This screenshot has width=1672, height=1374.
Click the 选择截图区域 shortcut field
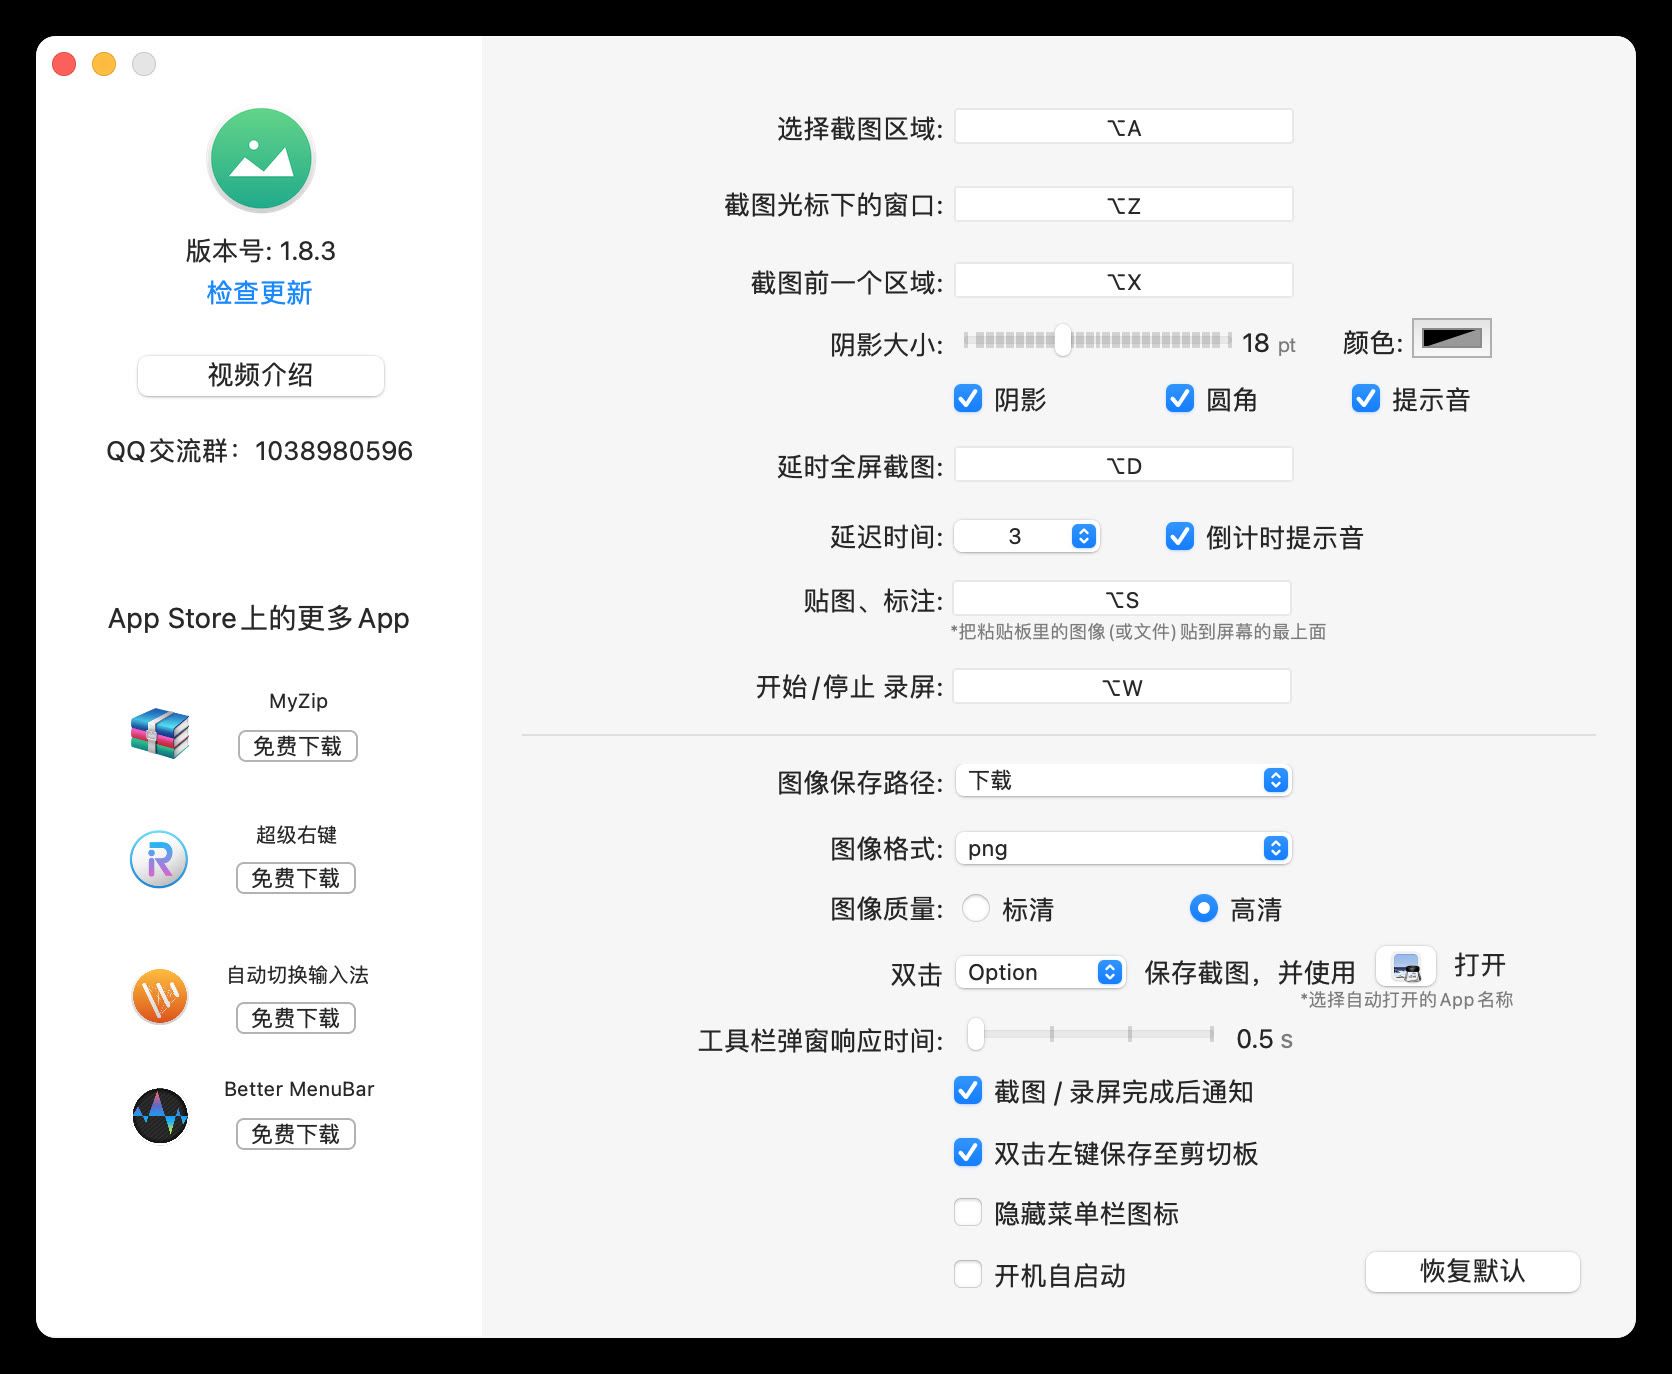pyautogui.click(x=1124, y=127)
